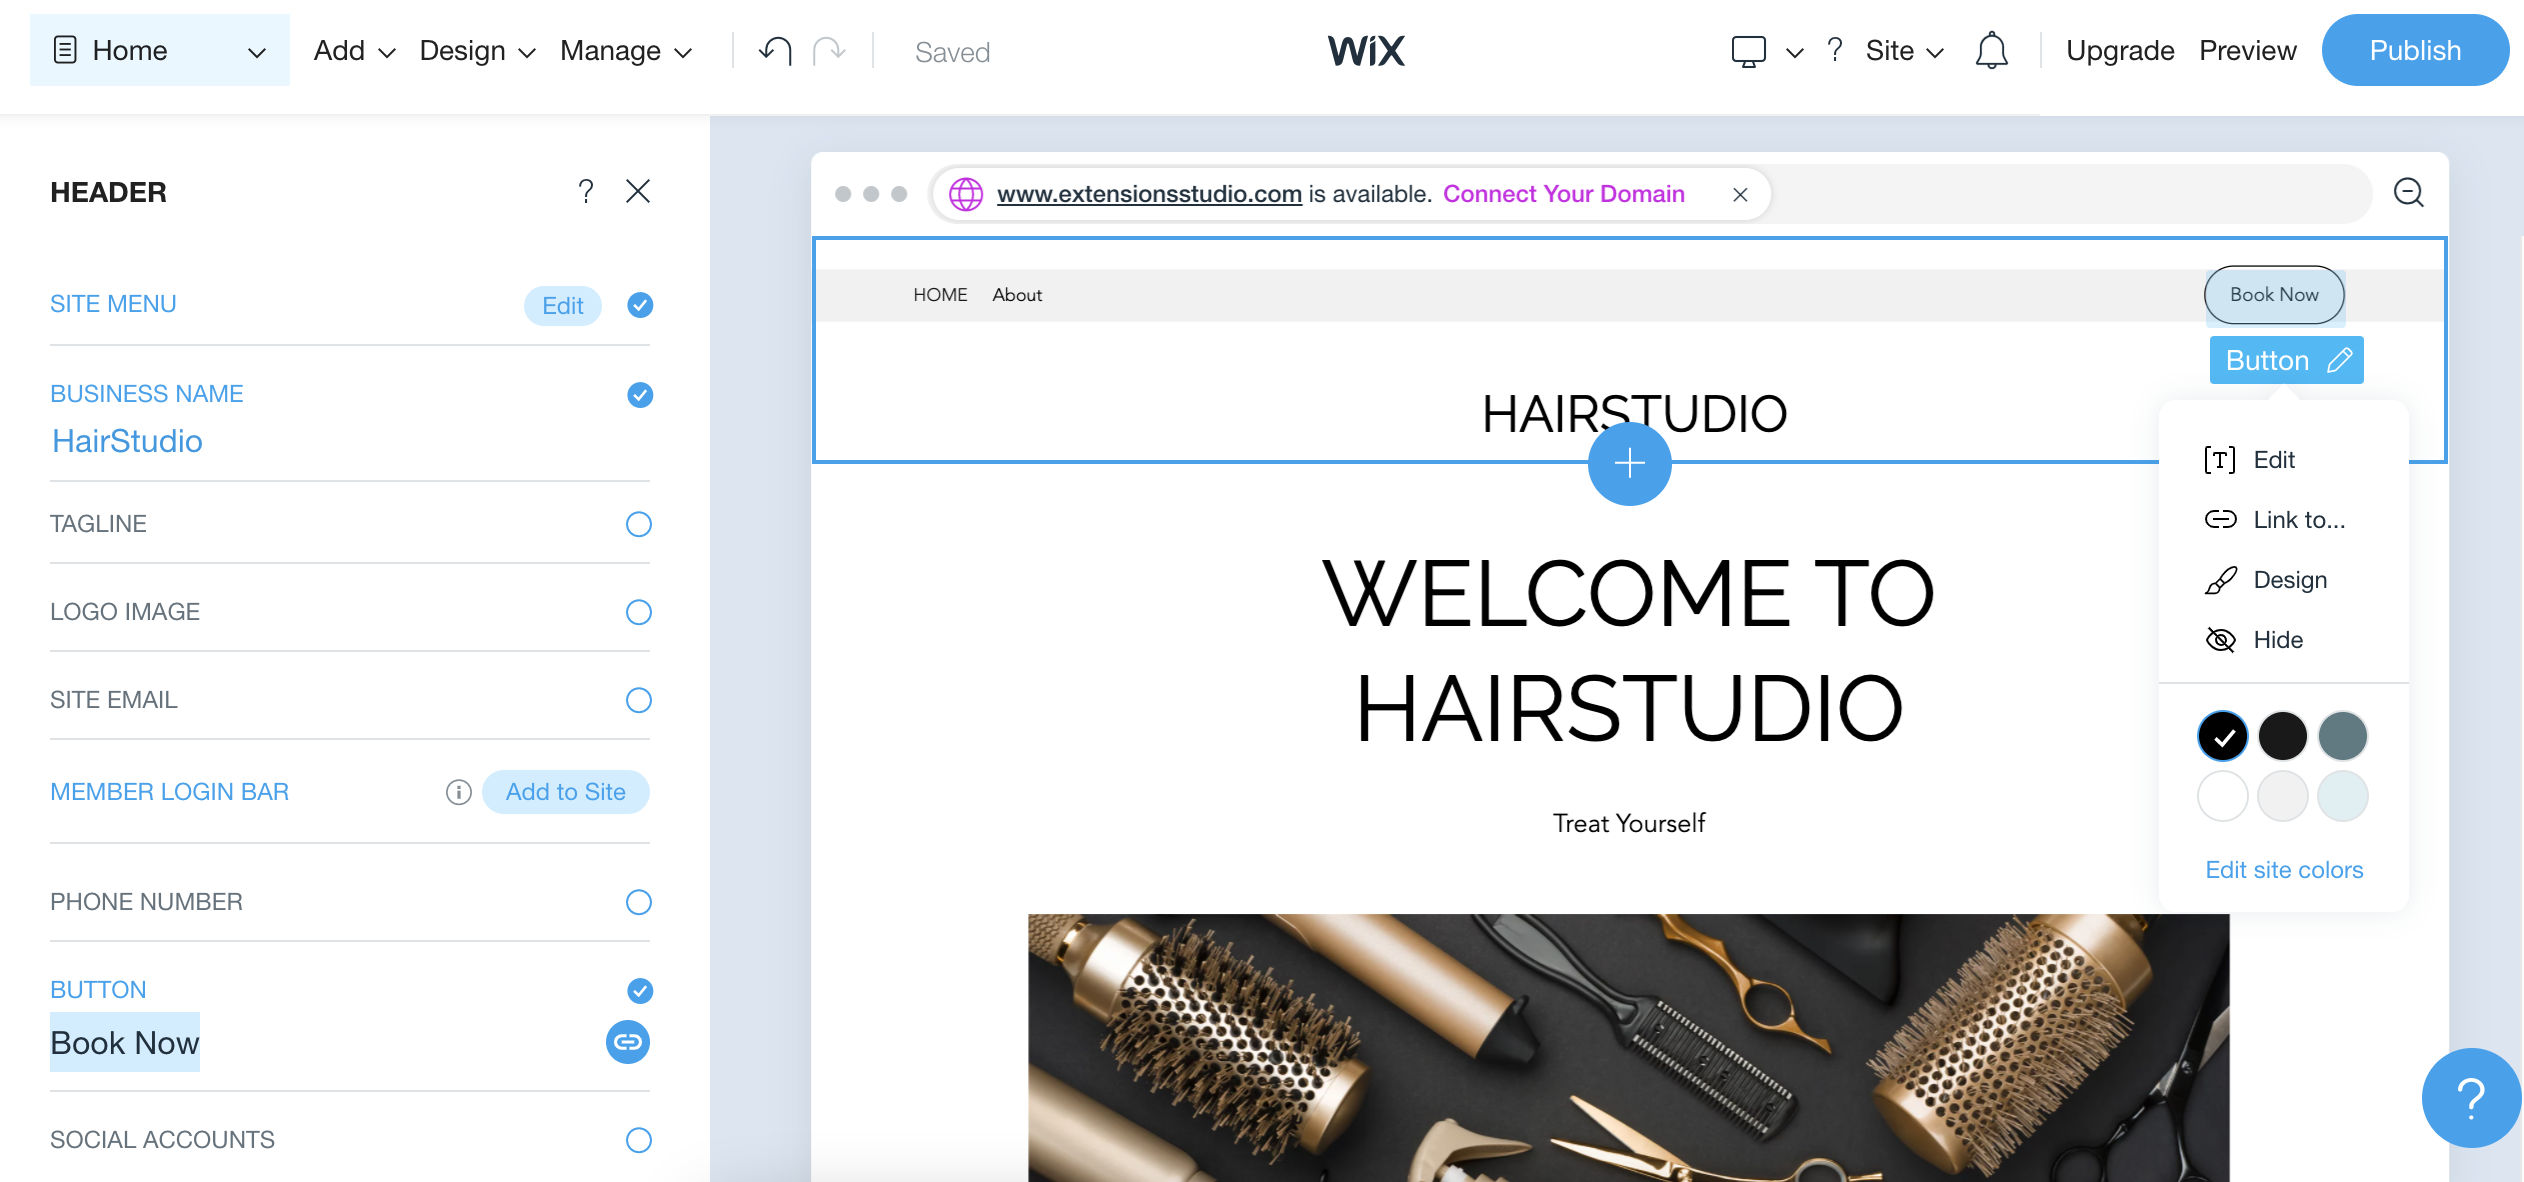Select the gray-blue color swatch
Screen dimensions: 2524x1182
[2342, 737]
